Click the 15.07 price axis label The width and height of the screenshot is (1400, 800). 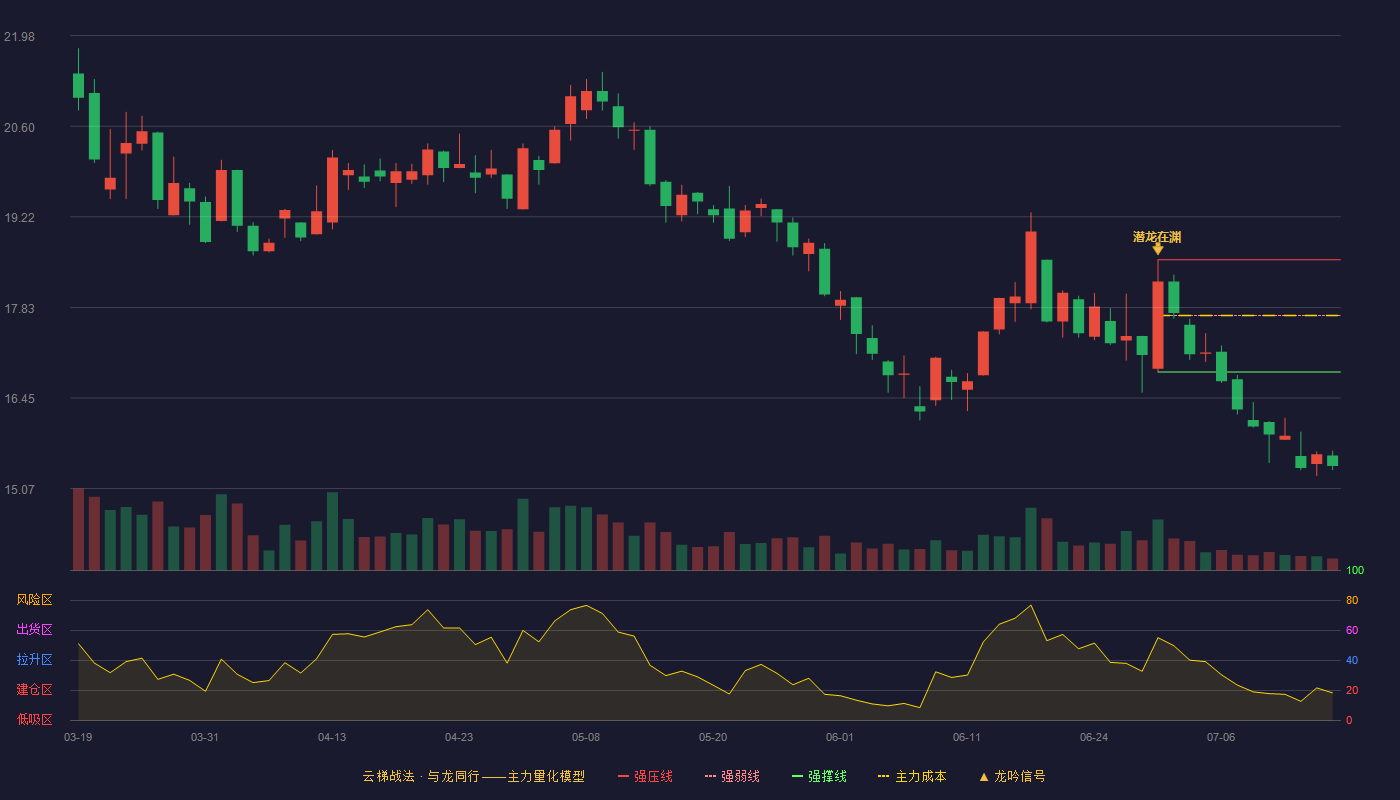tap(19, 490)
